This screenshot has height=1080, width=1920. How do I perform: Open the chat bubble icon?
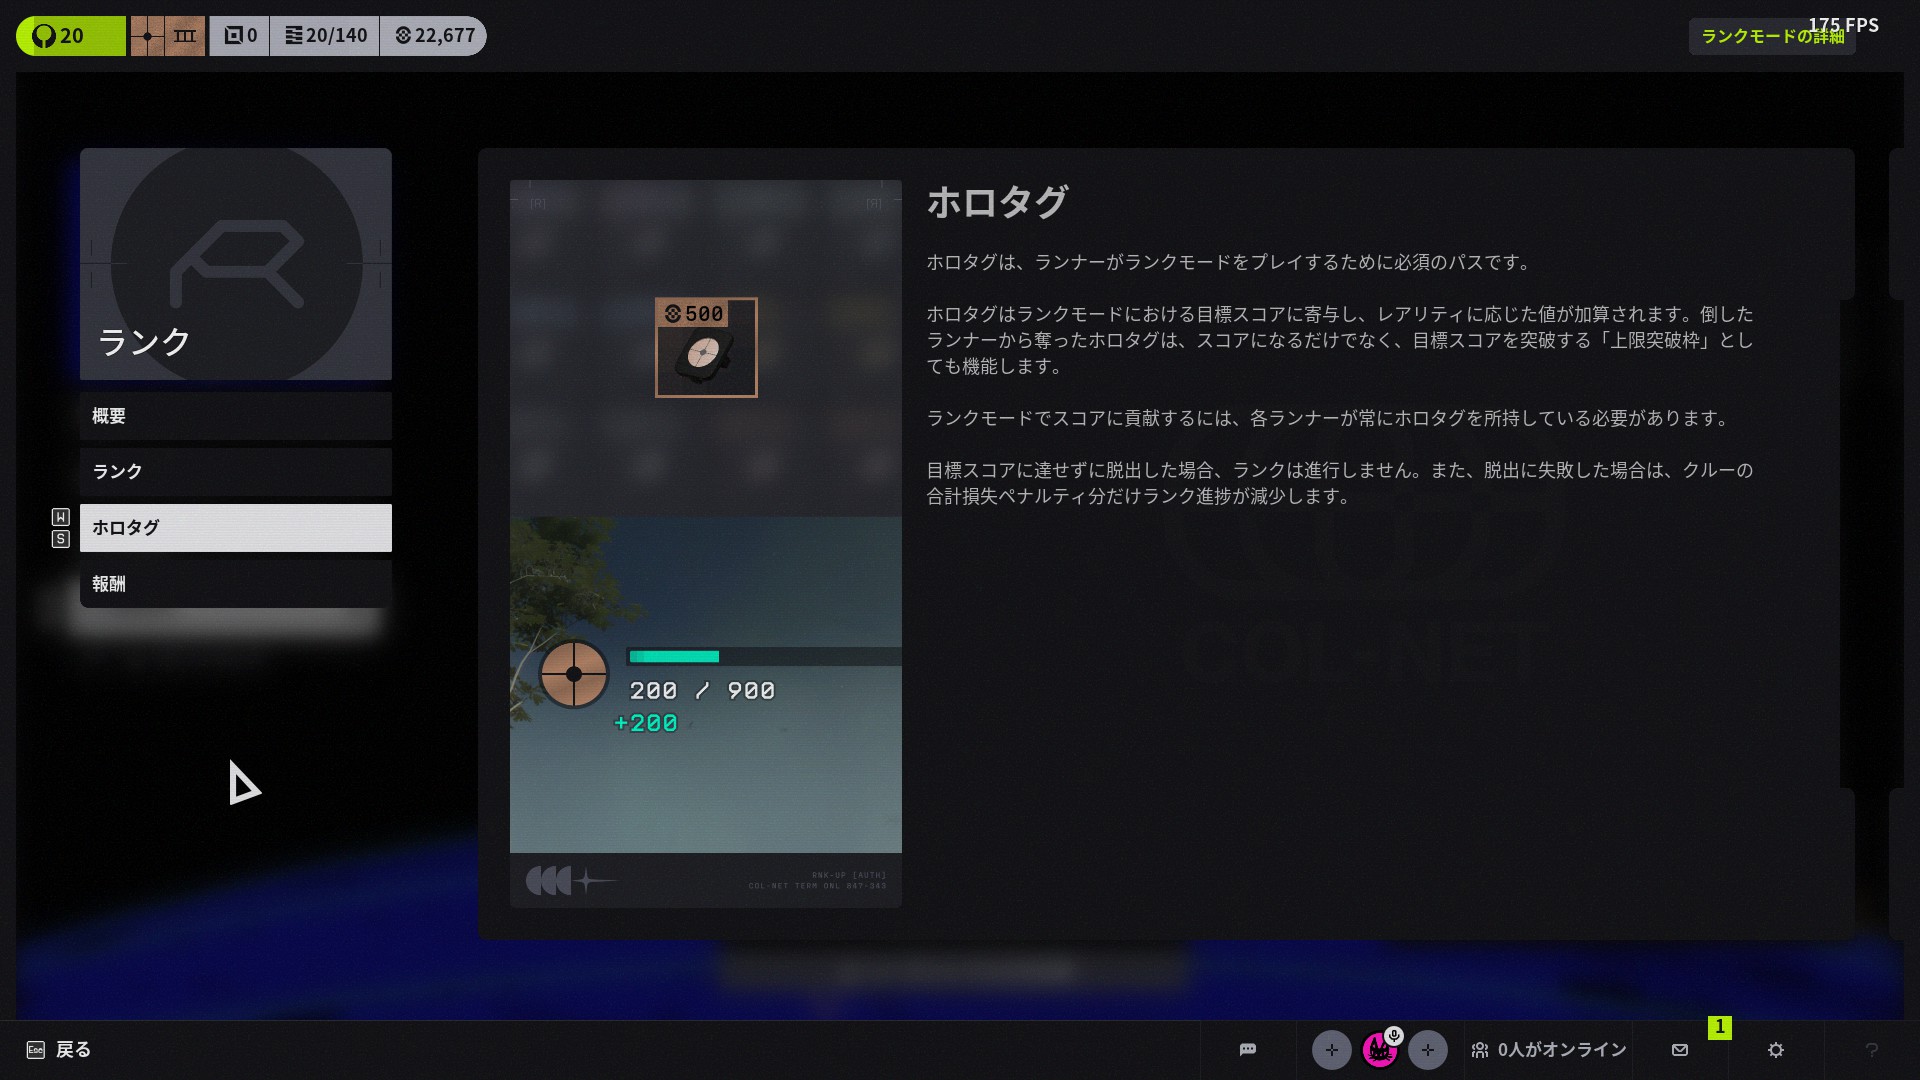click(1247, 1049)
